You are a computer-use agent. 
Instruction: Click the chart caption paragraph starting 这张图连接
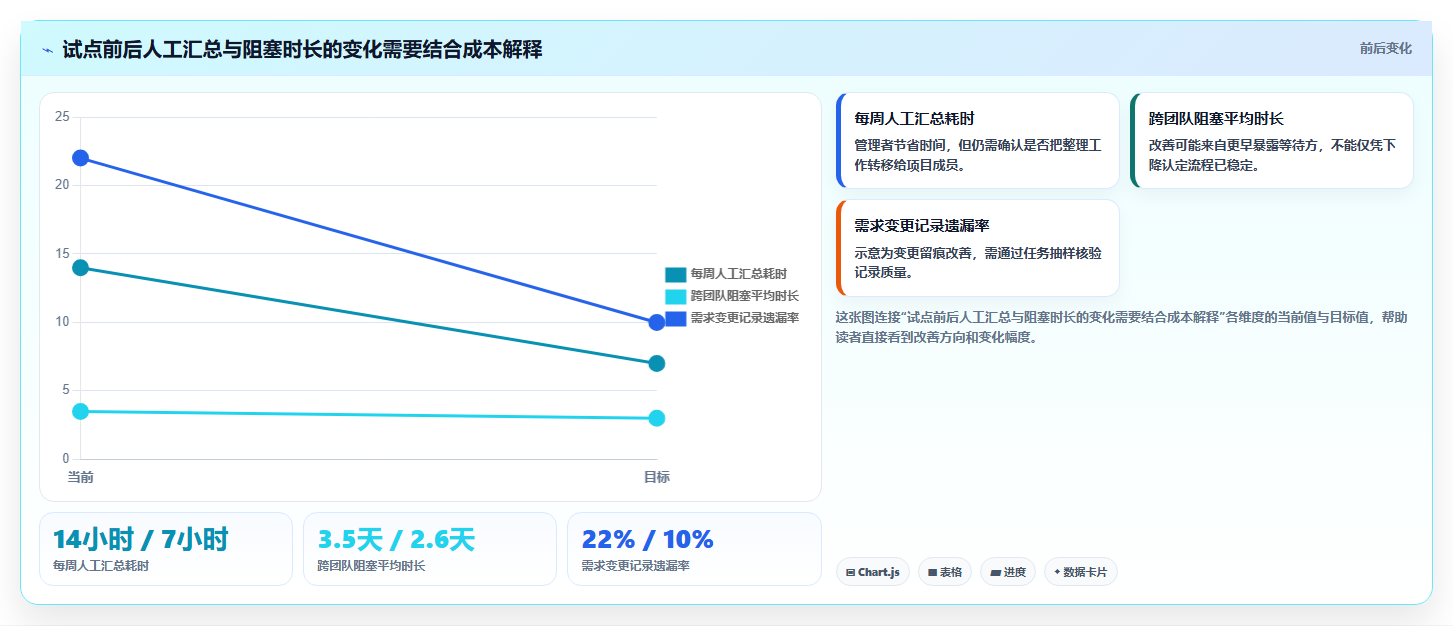pyautogui.click(x=1122, y=327)
